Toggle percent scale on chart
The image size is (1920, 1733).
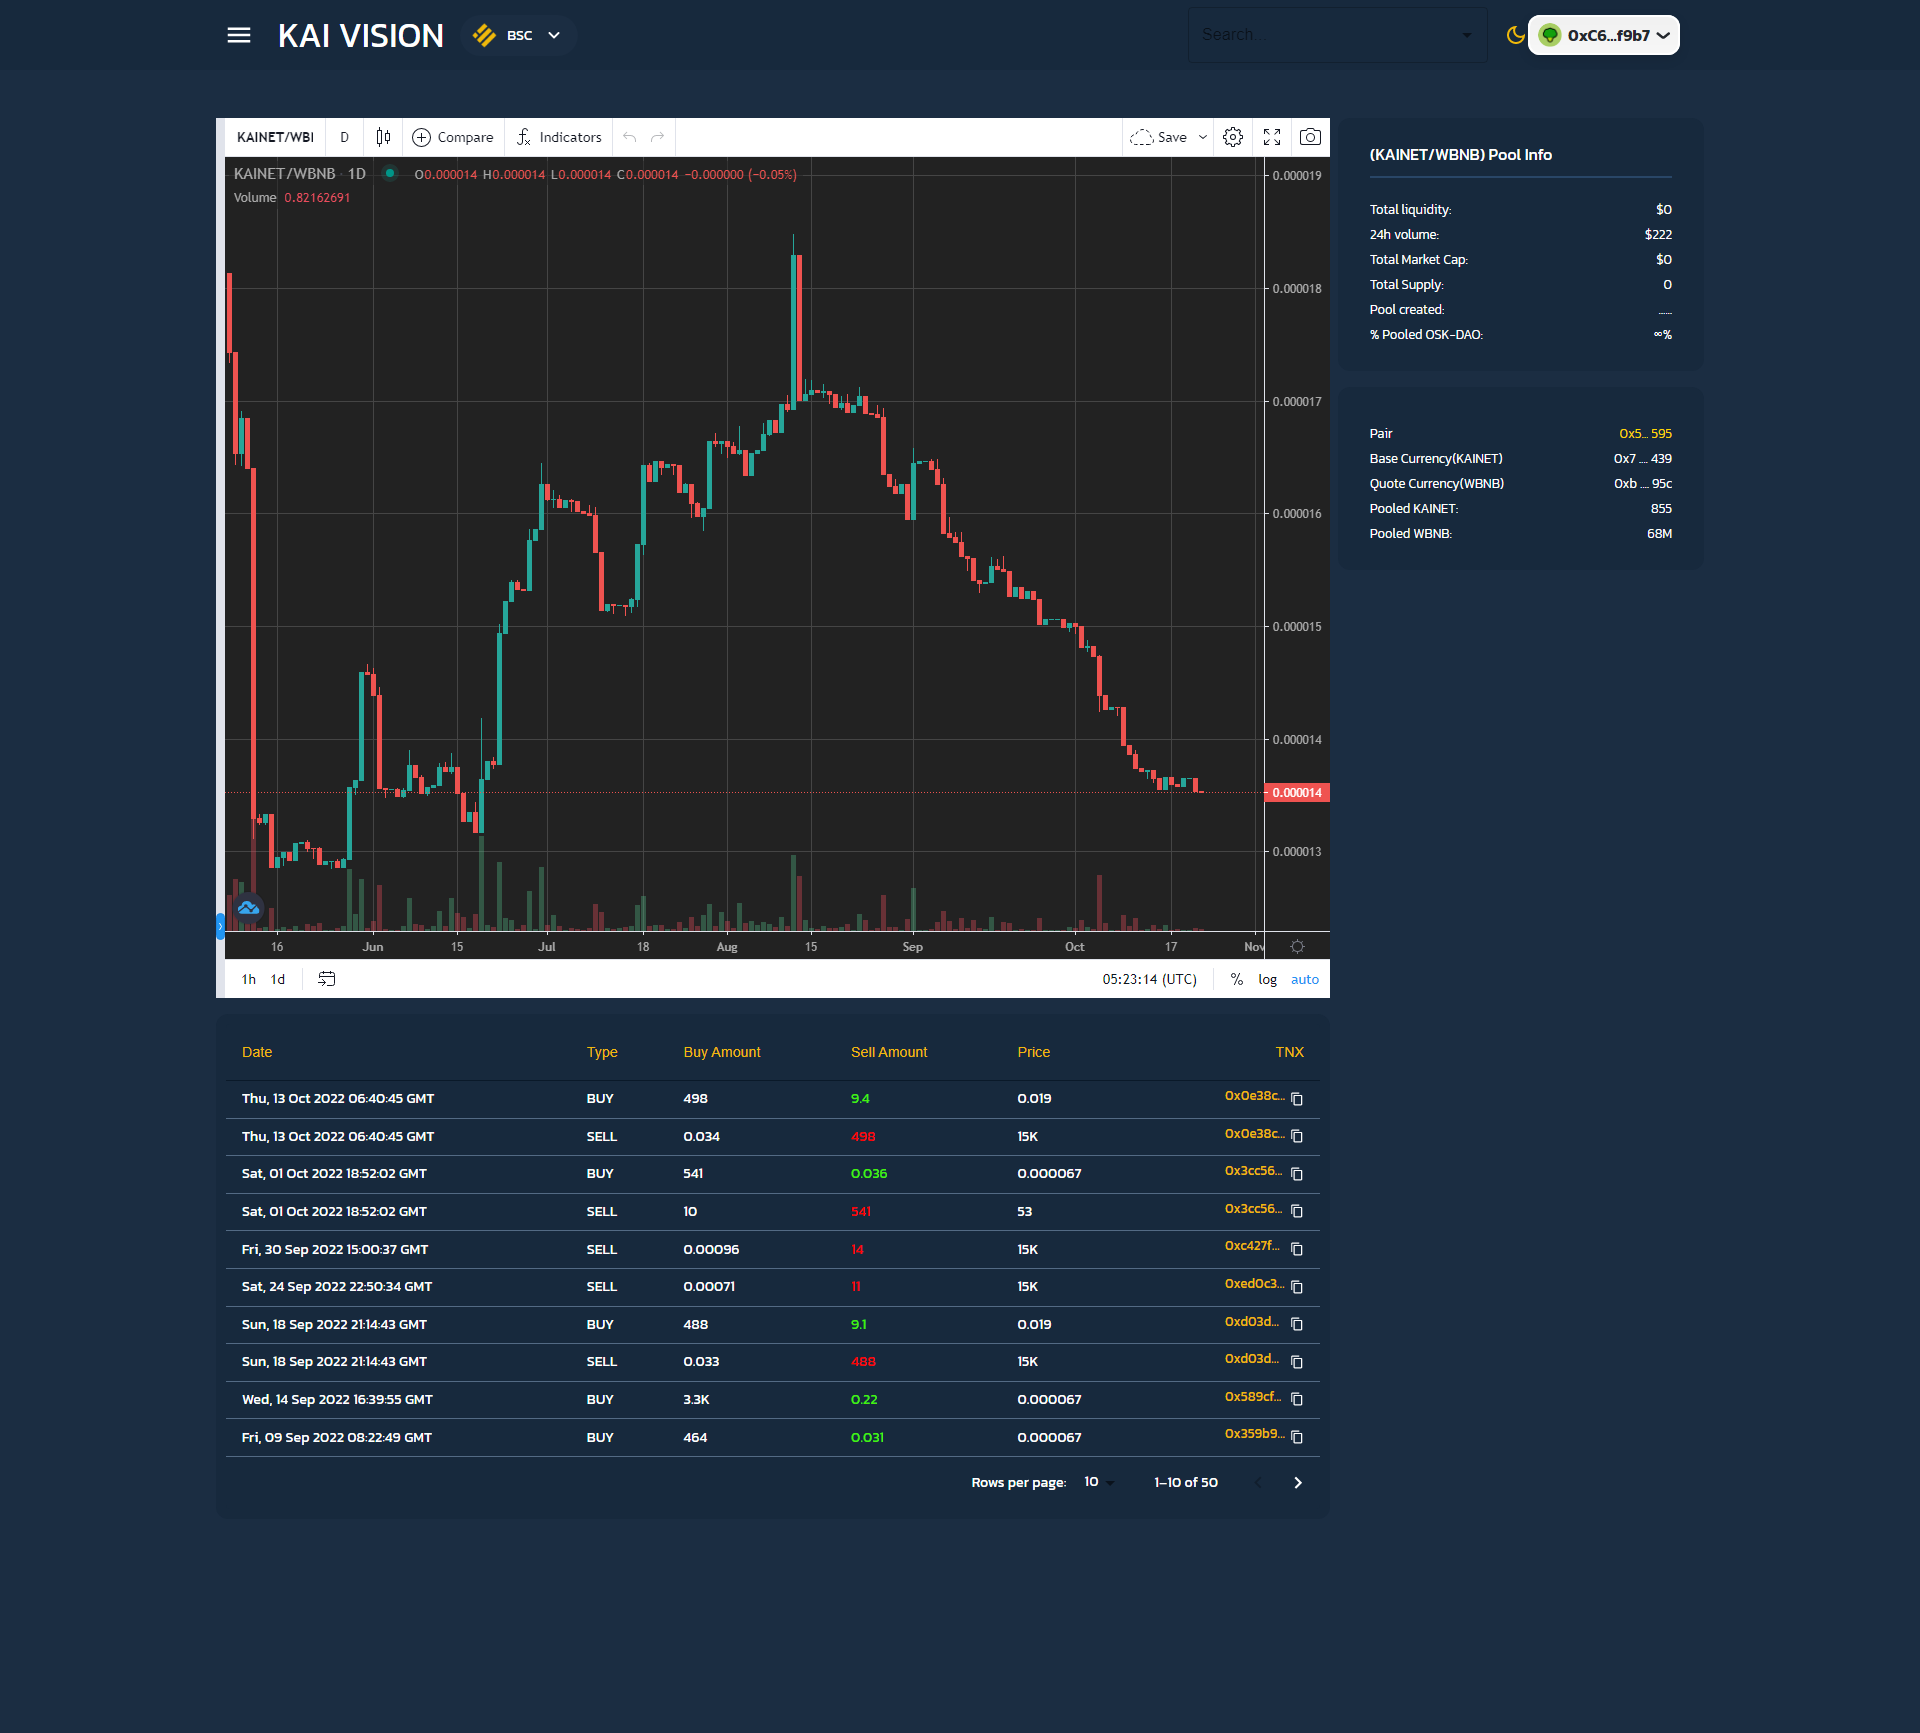coord(1237,979)
